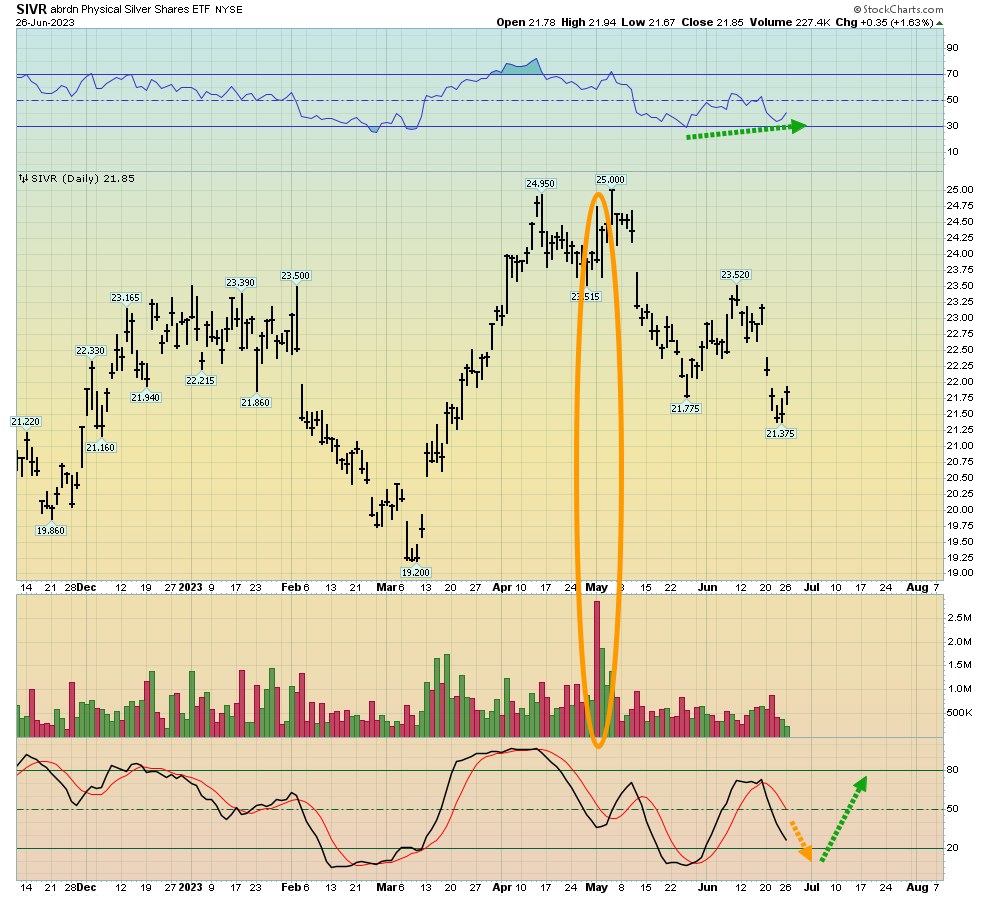
Task: Click the Low 21.67 value
Action: pyautogui.click(x=648, y=22)
